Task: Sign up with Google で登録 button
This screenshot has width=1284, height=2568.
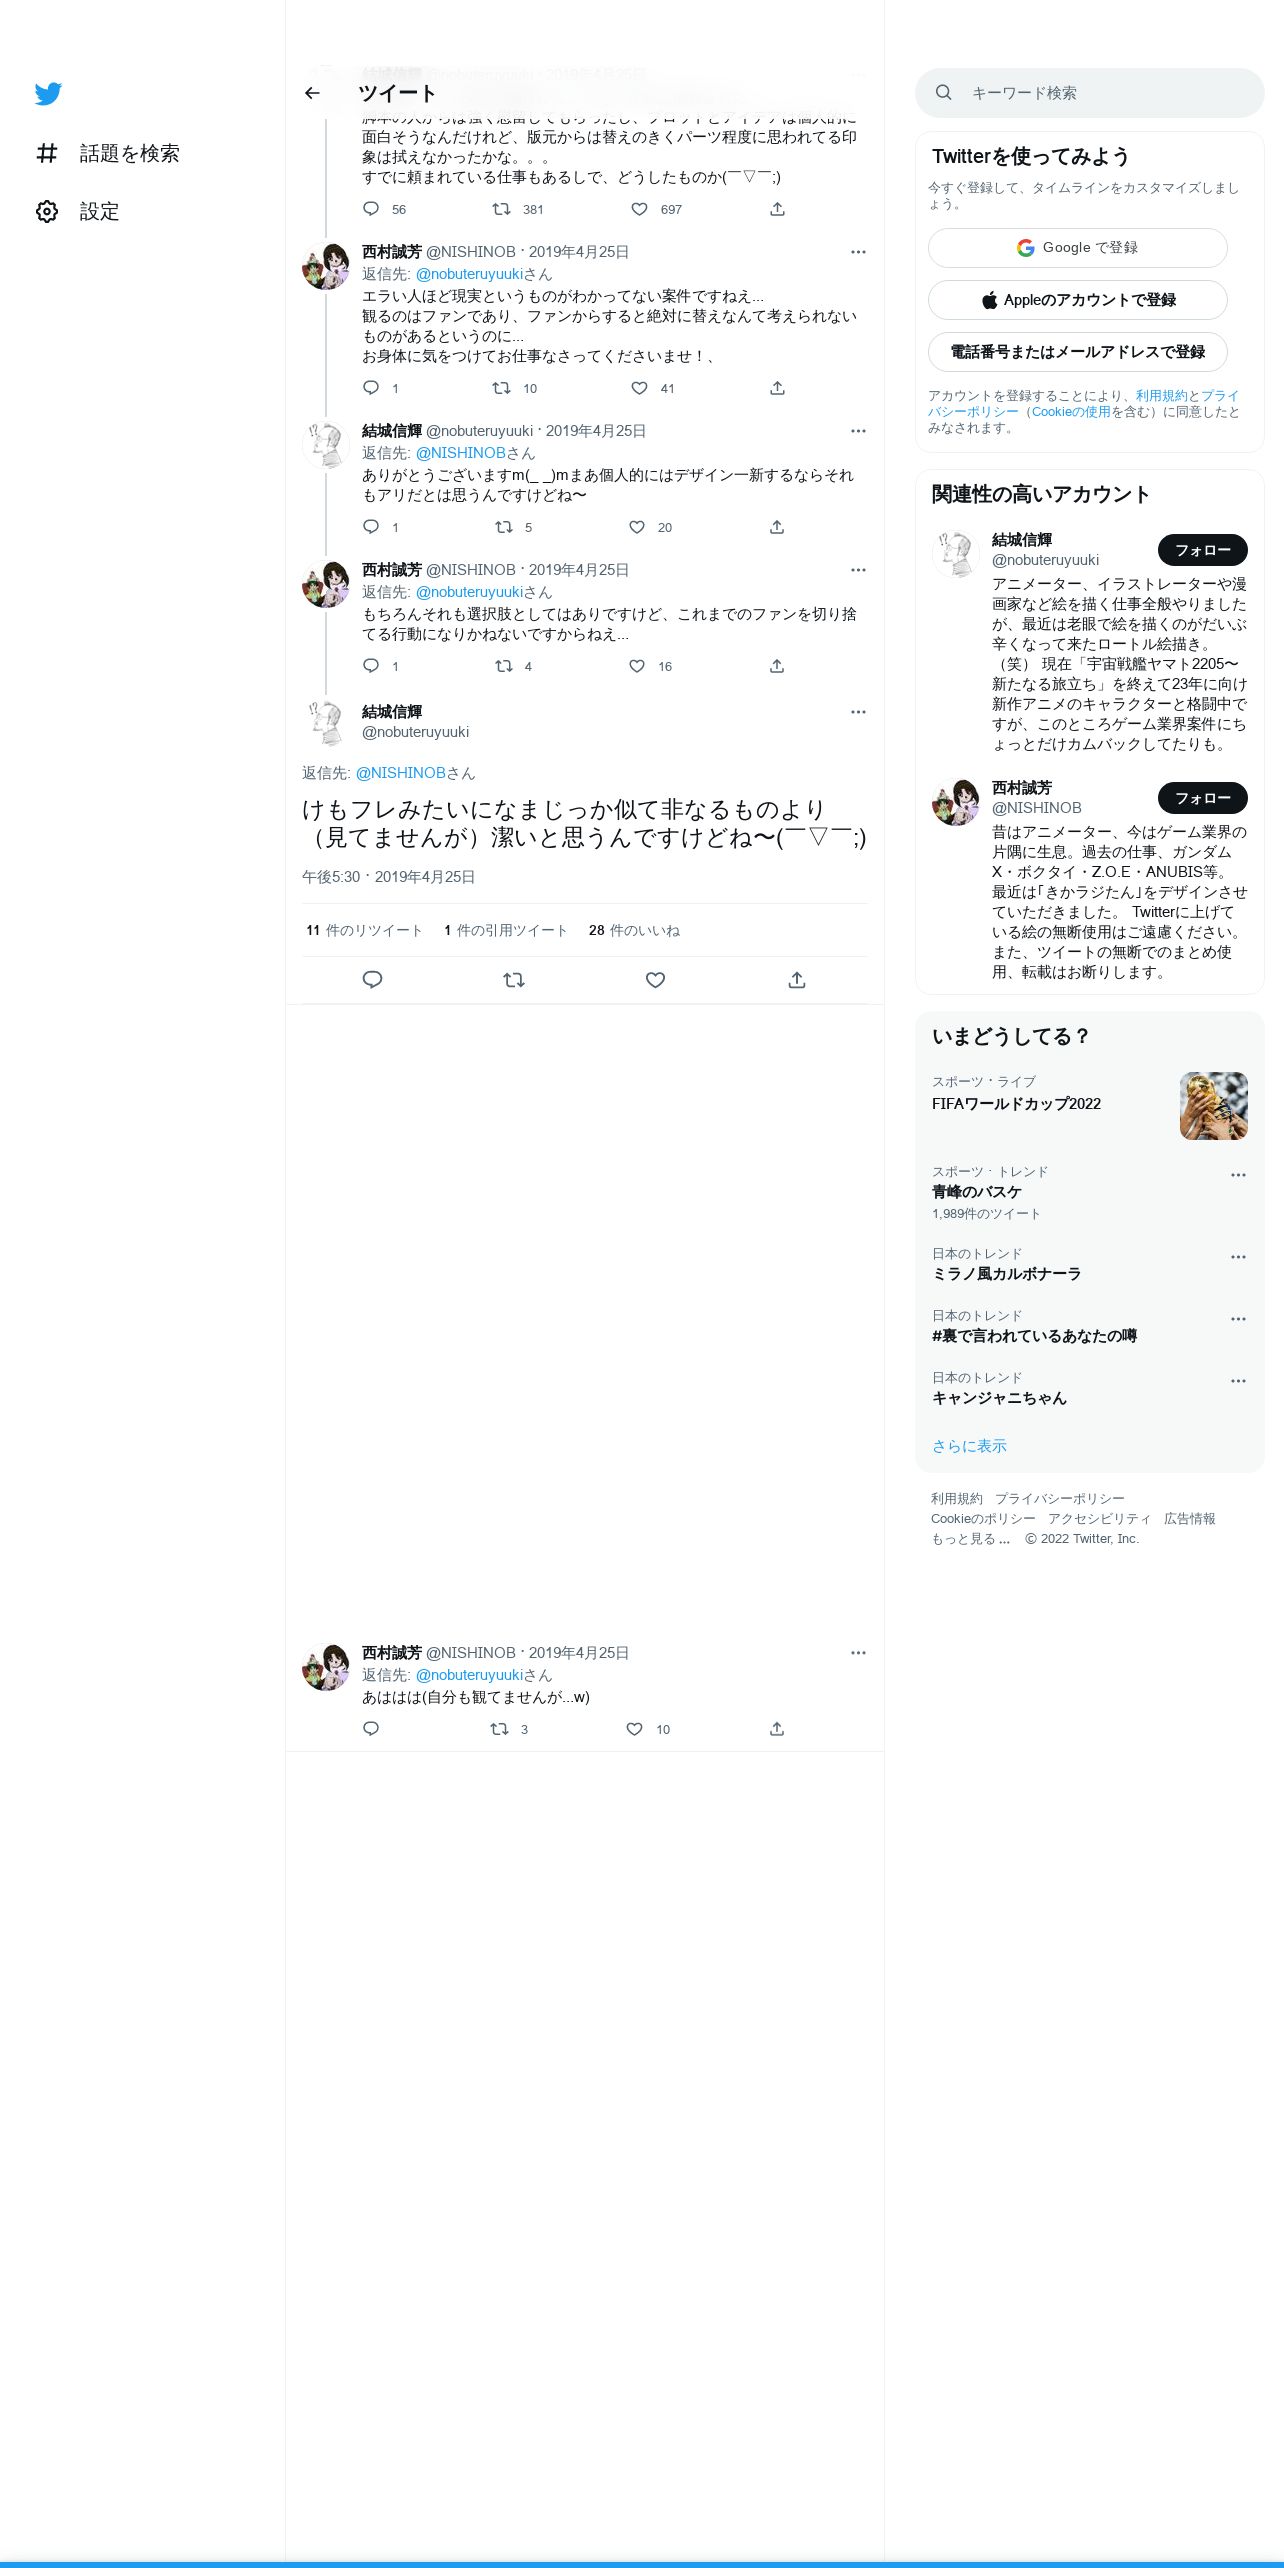Action: [x=1077, y=248]
